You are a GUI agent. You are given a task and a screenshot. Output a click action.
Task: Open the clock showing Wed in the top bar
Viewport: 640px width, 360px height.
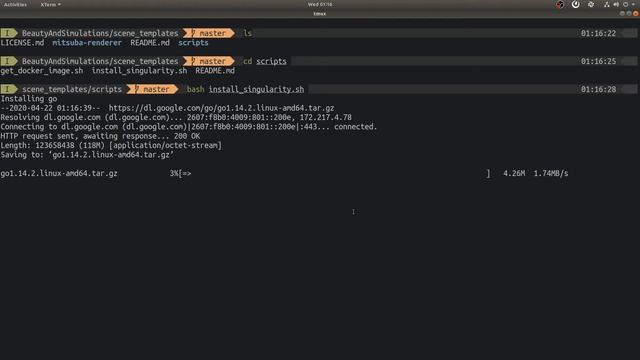point(320,4)
